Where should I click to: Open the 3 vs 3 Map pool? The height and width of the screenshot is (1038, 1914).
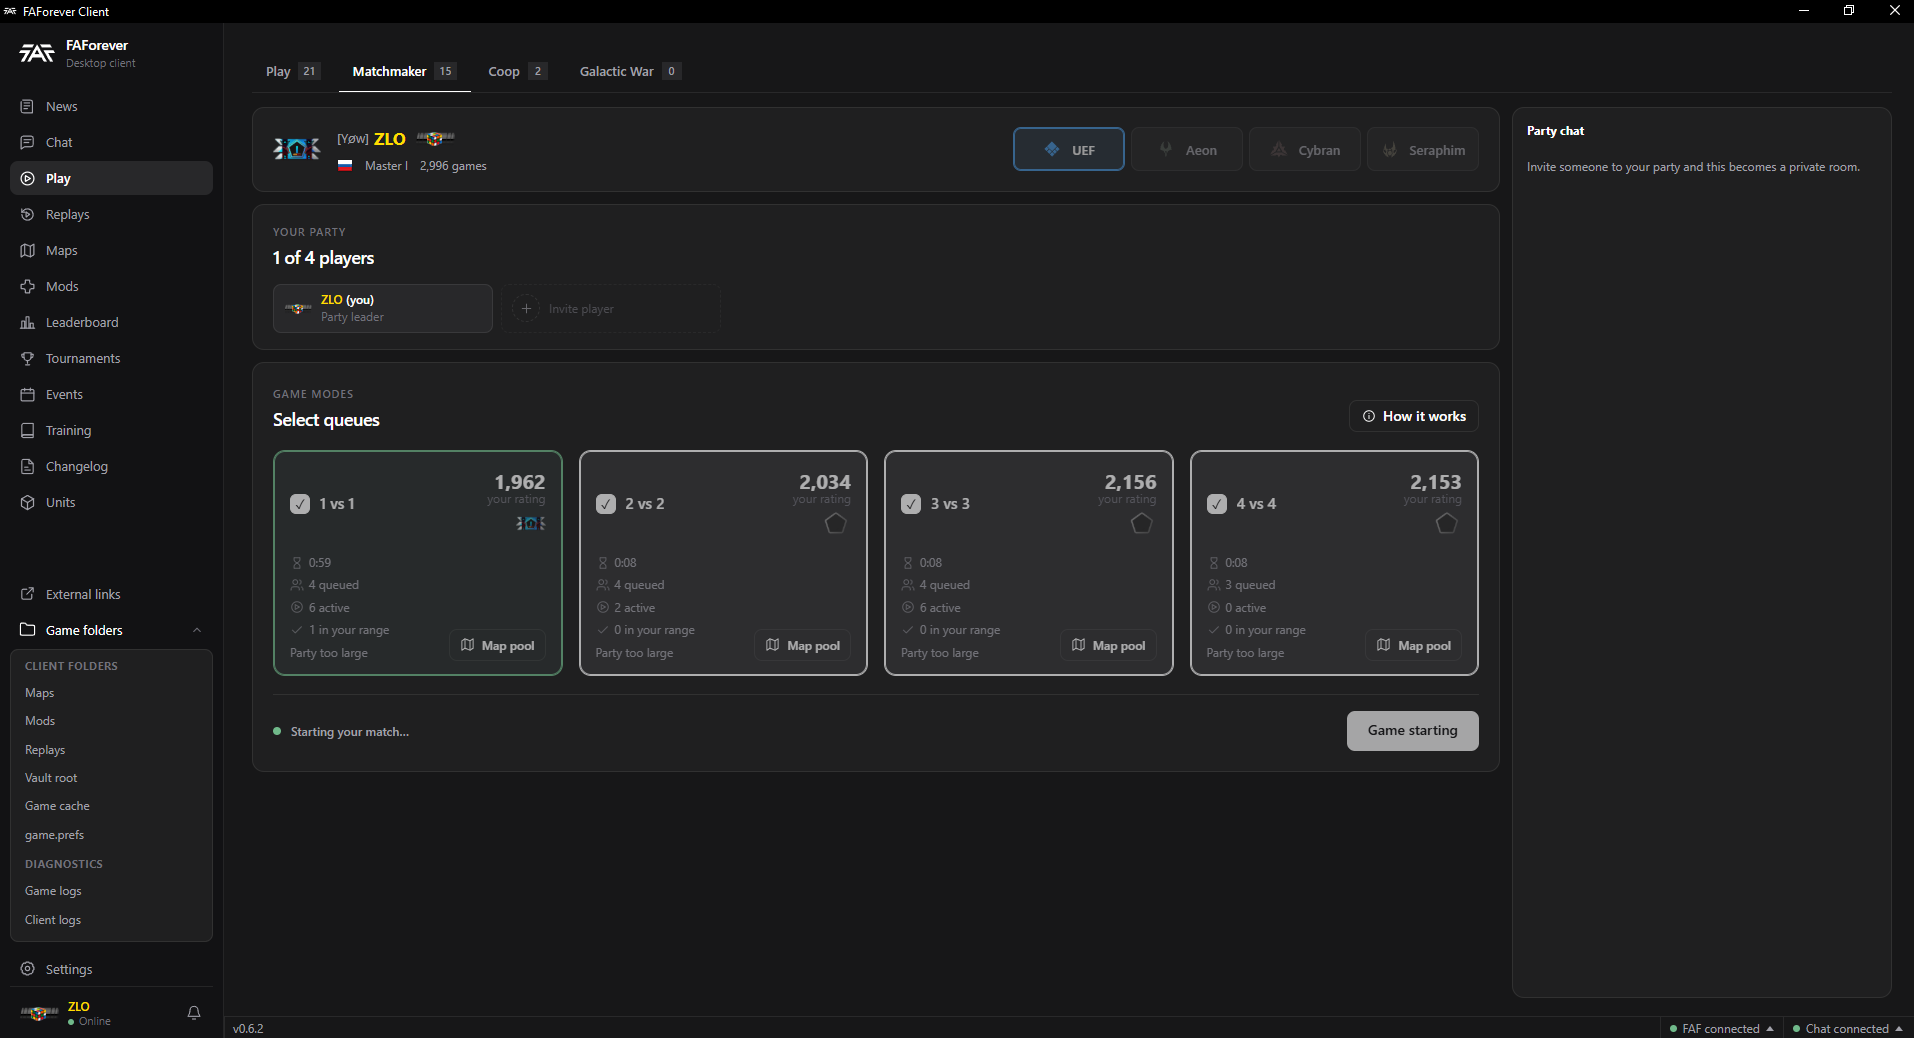click(x=1109, y=645)
